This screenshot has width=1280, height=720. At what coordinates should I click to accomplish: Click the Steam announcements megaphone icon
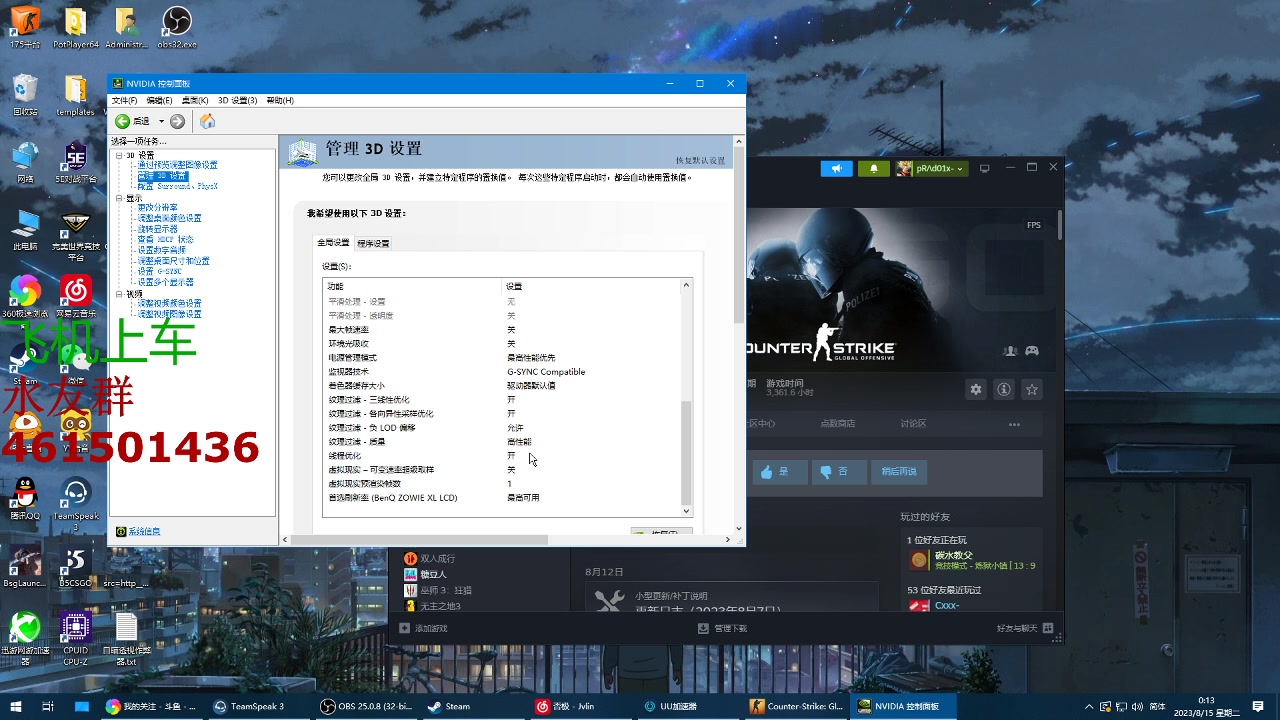tap(836, 168)
